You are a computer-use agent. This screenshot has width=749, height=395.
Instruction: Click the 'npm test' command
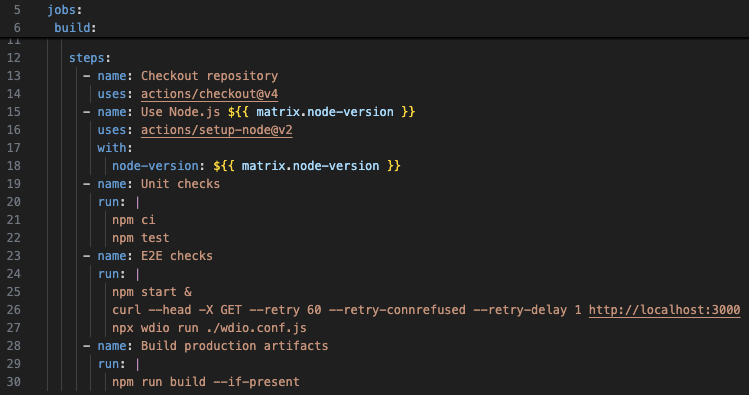(x=141, y=238)
